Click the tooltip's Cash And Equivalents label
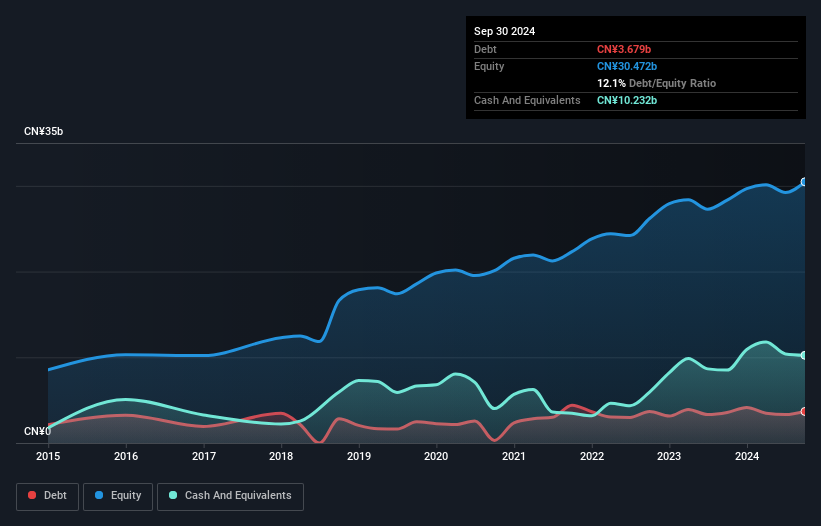The width and height of the screenshot is (821, 526). click(527, 100)
